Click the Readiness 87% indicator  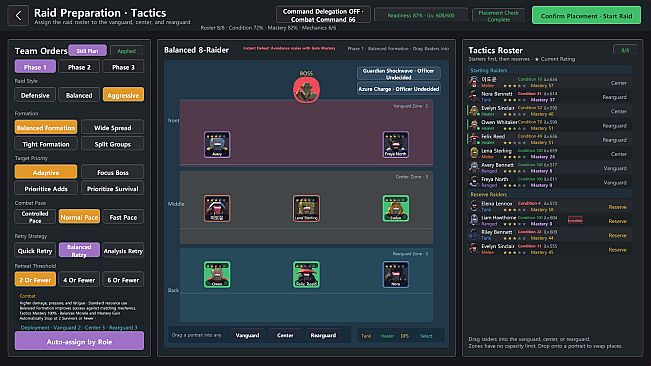(421, 15)
